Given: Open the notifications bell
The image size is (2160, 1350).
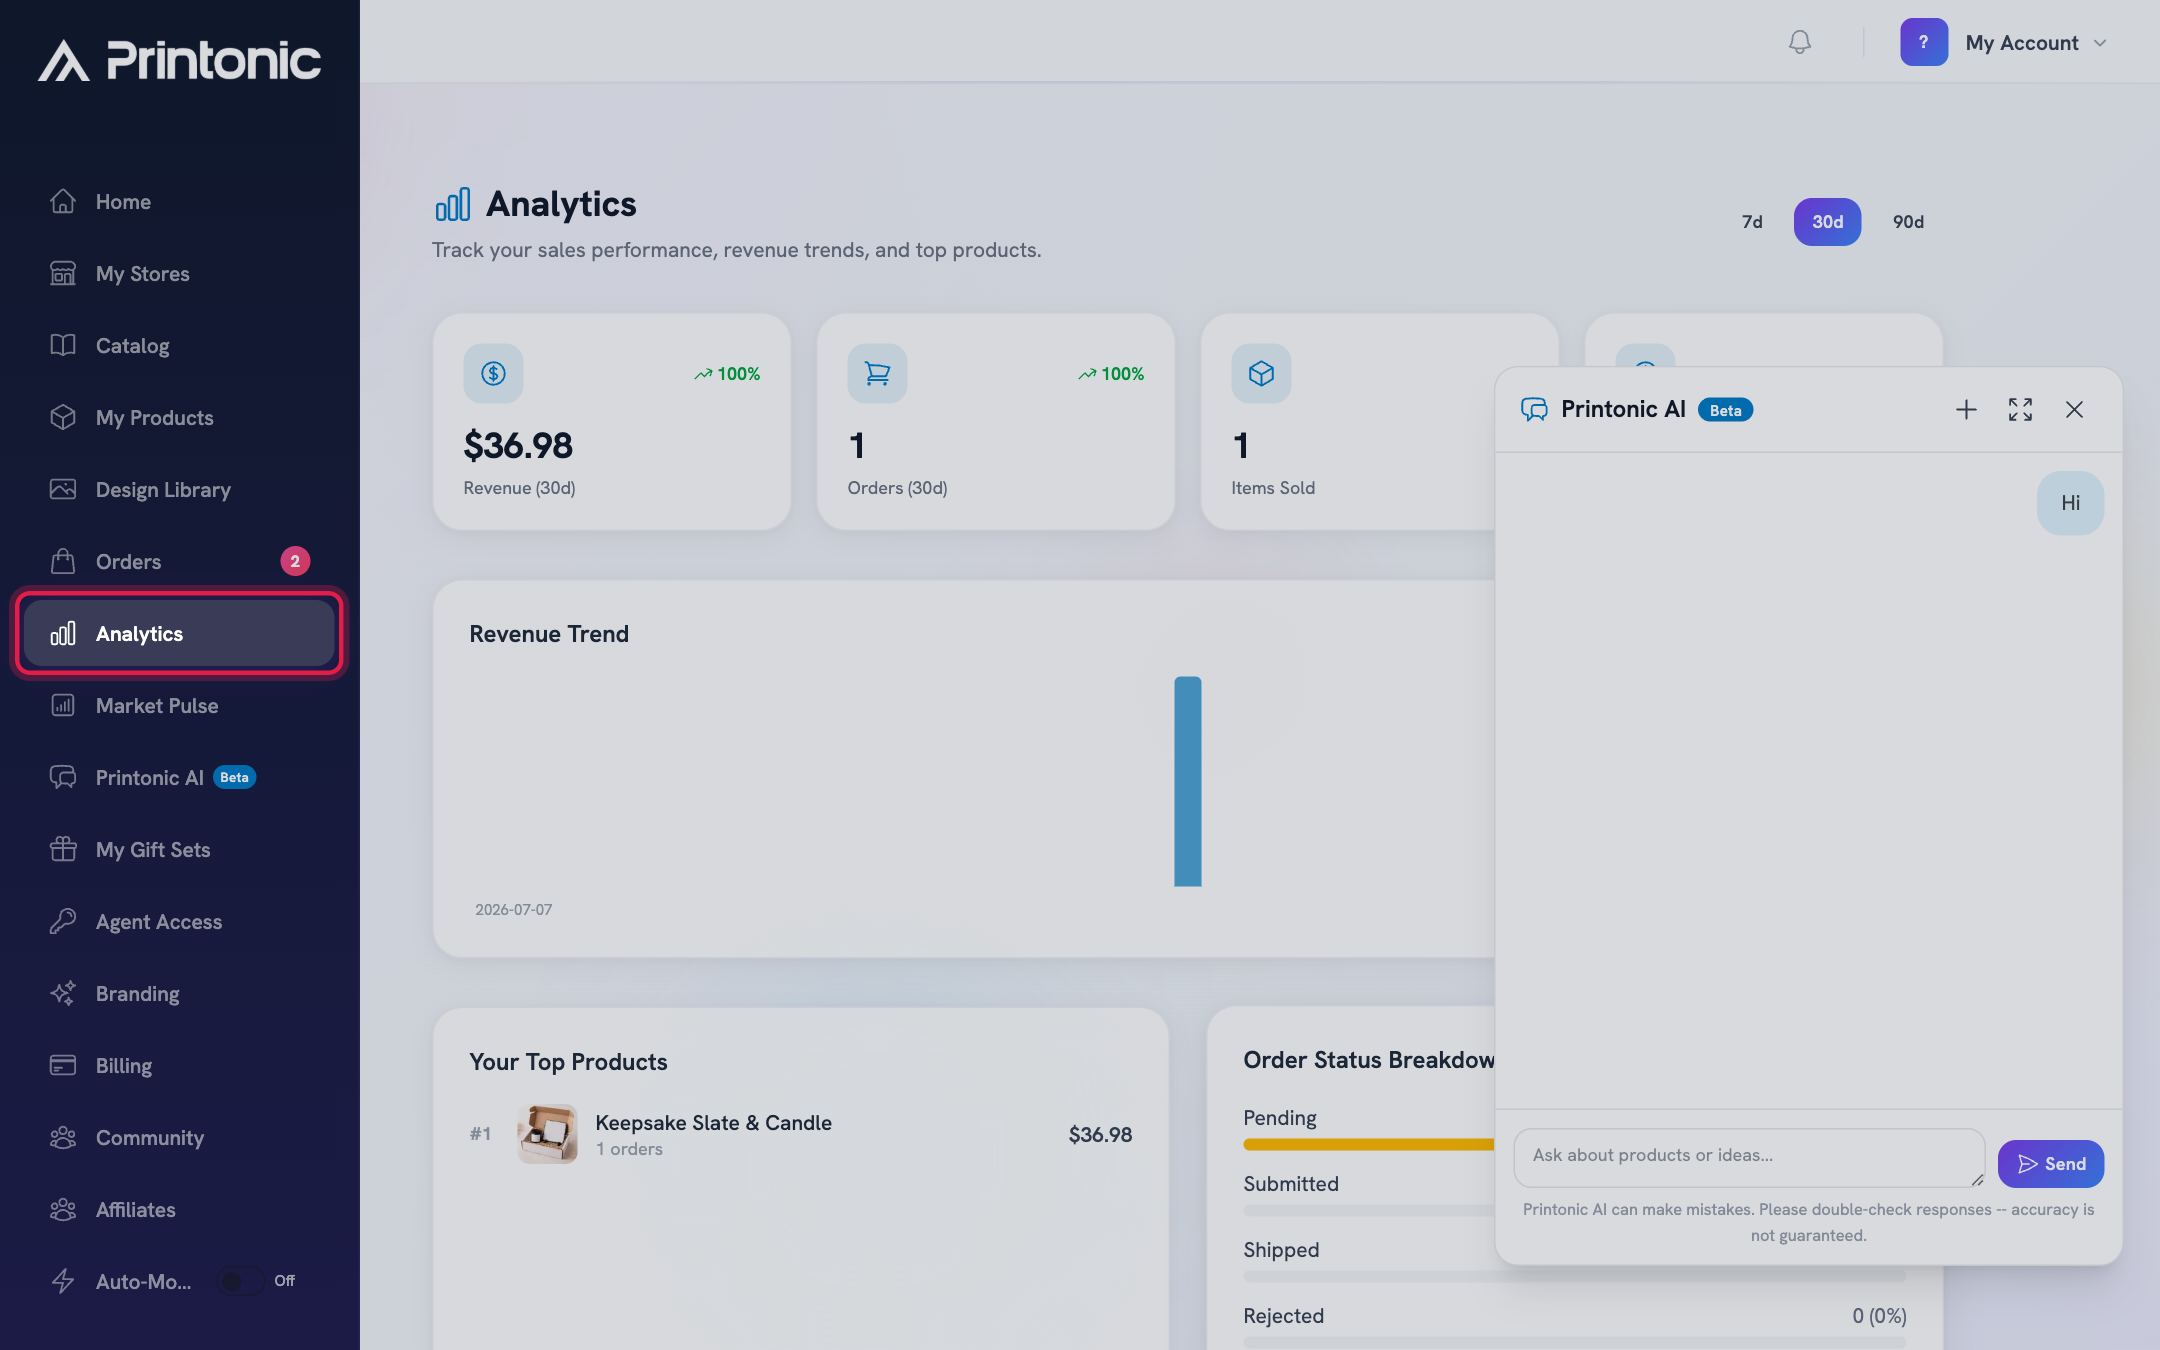Looking at the screenshot, I should pyautogui.click(x=1799, y=42).
